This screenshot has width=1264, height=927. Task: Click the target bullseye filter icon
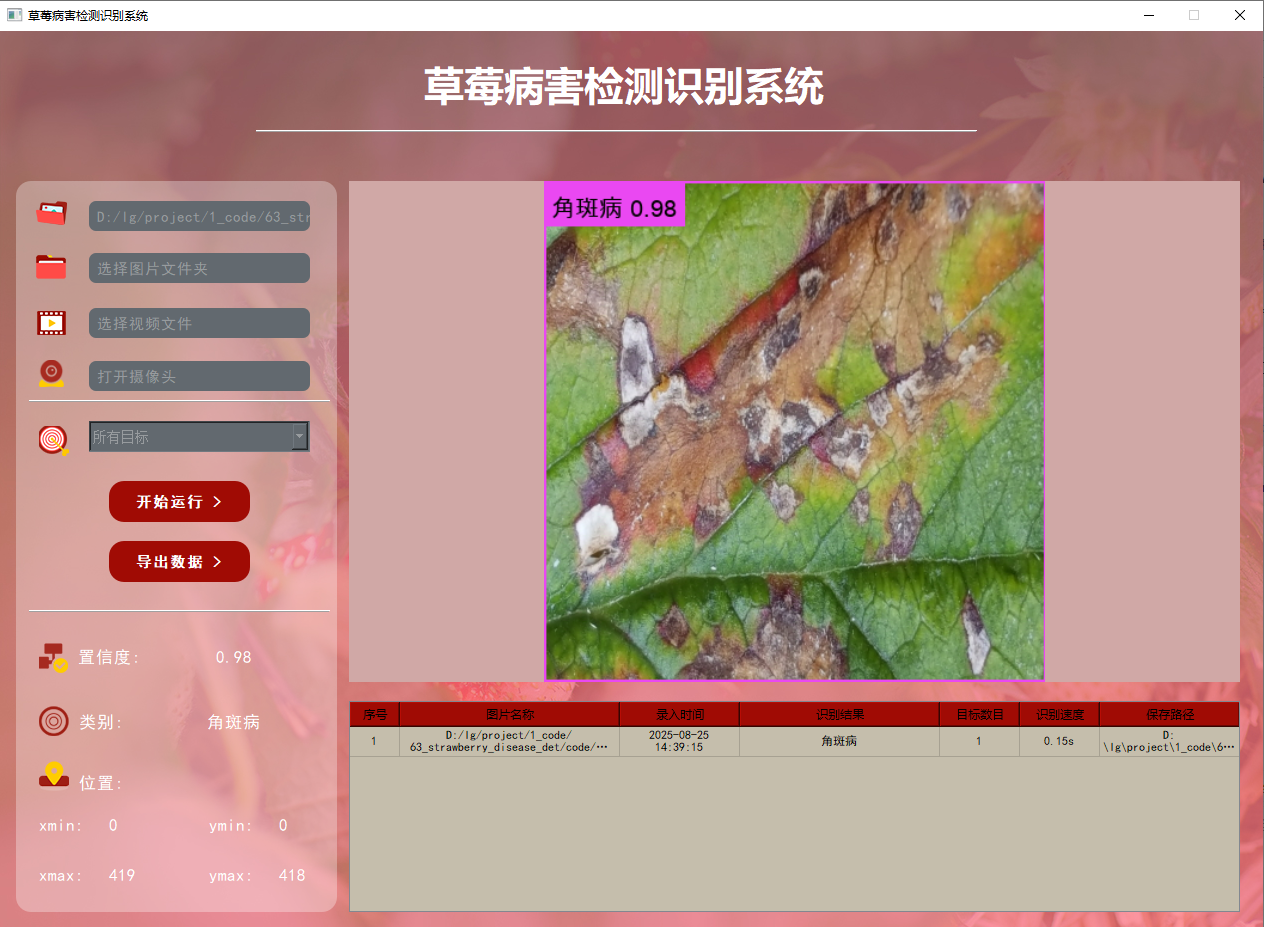[x=53, y=439]
